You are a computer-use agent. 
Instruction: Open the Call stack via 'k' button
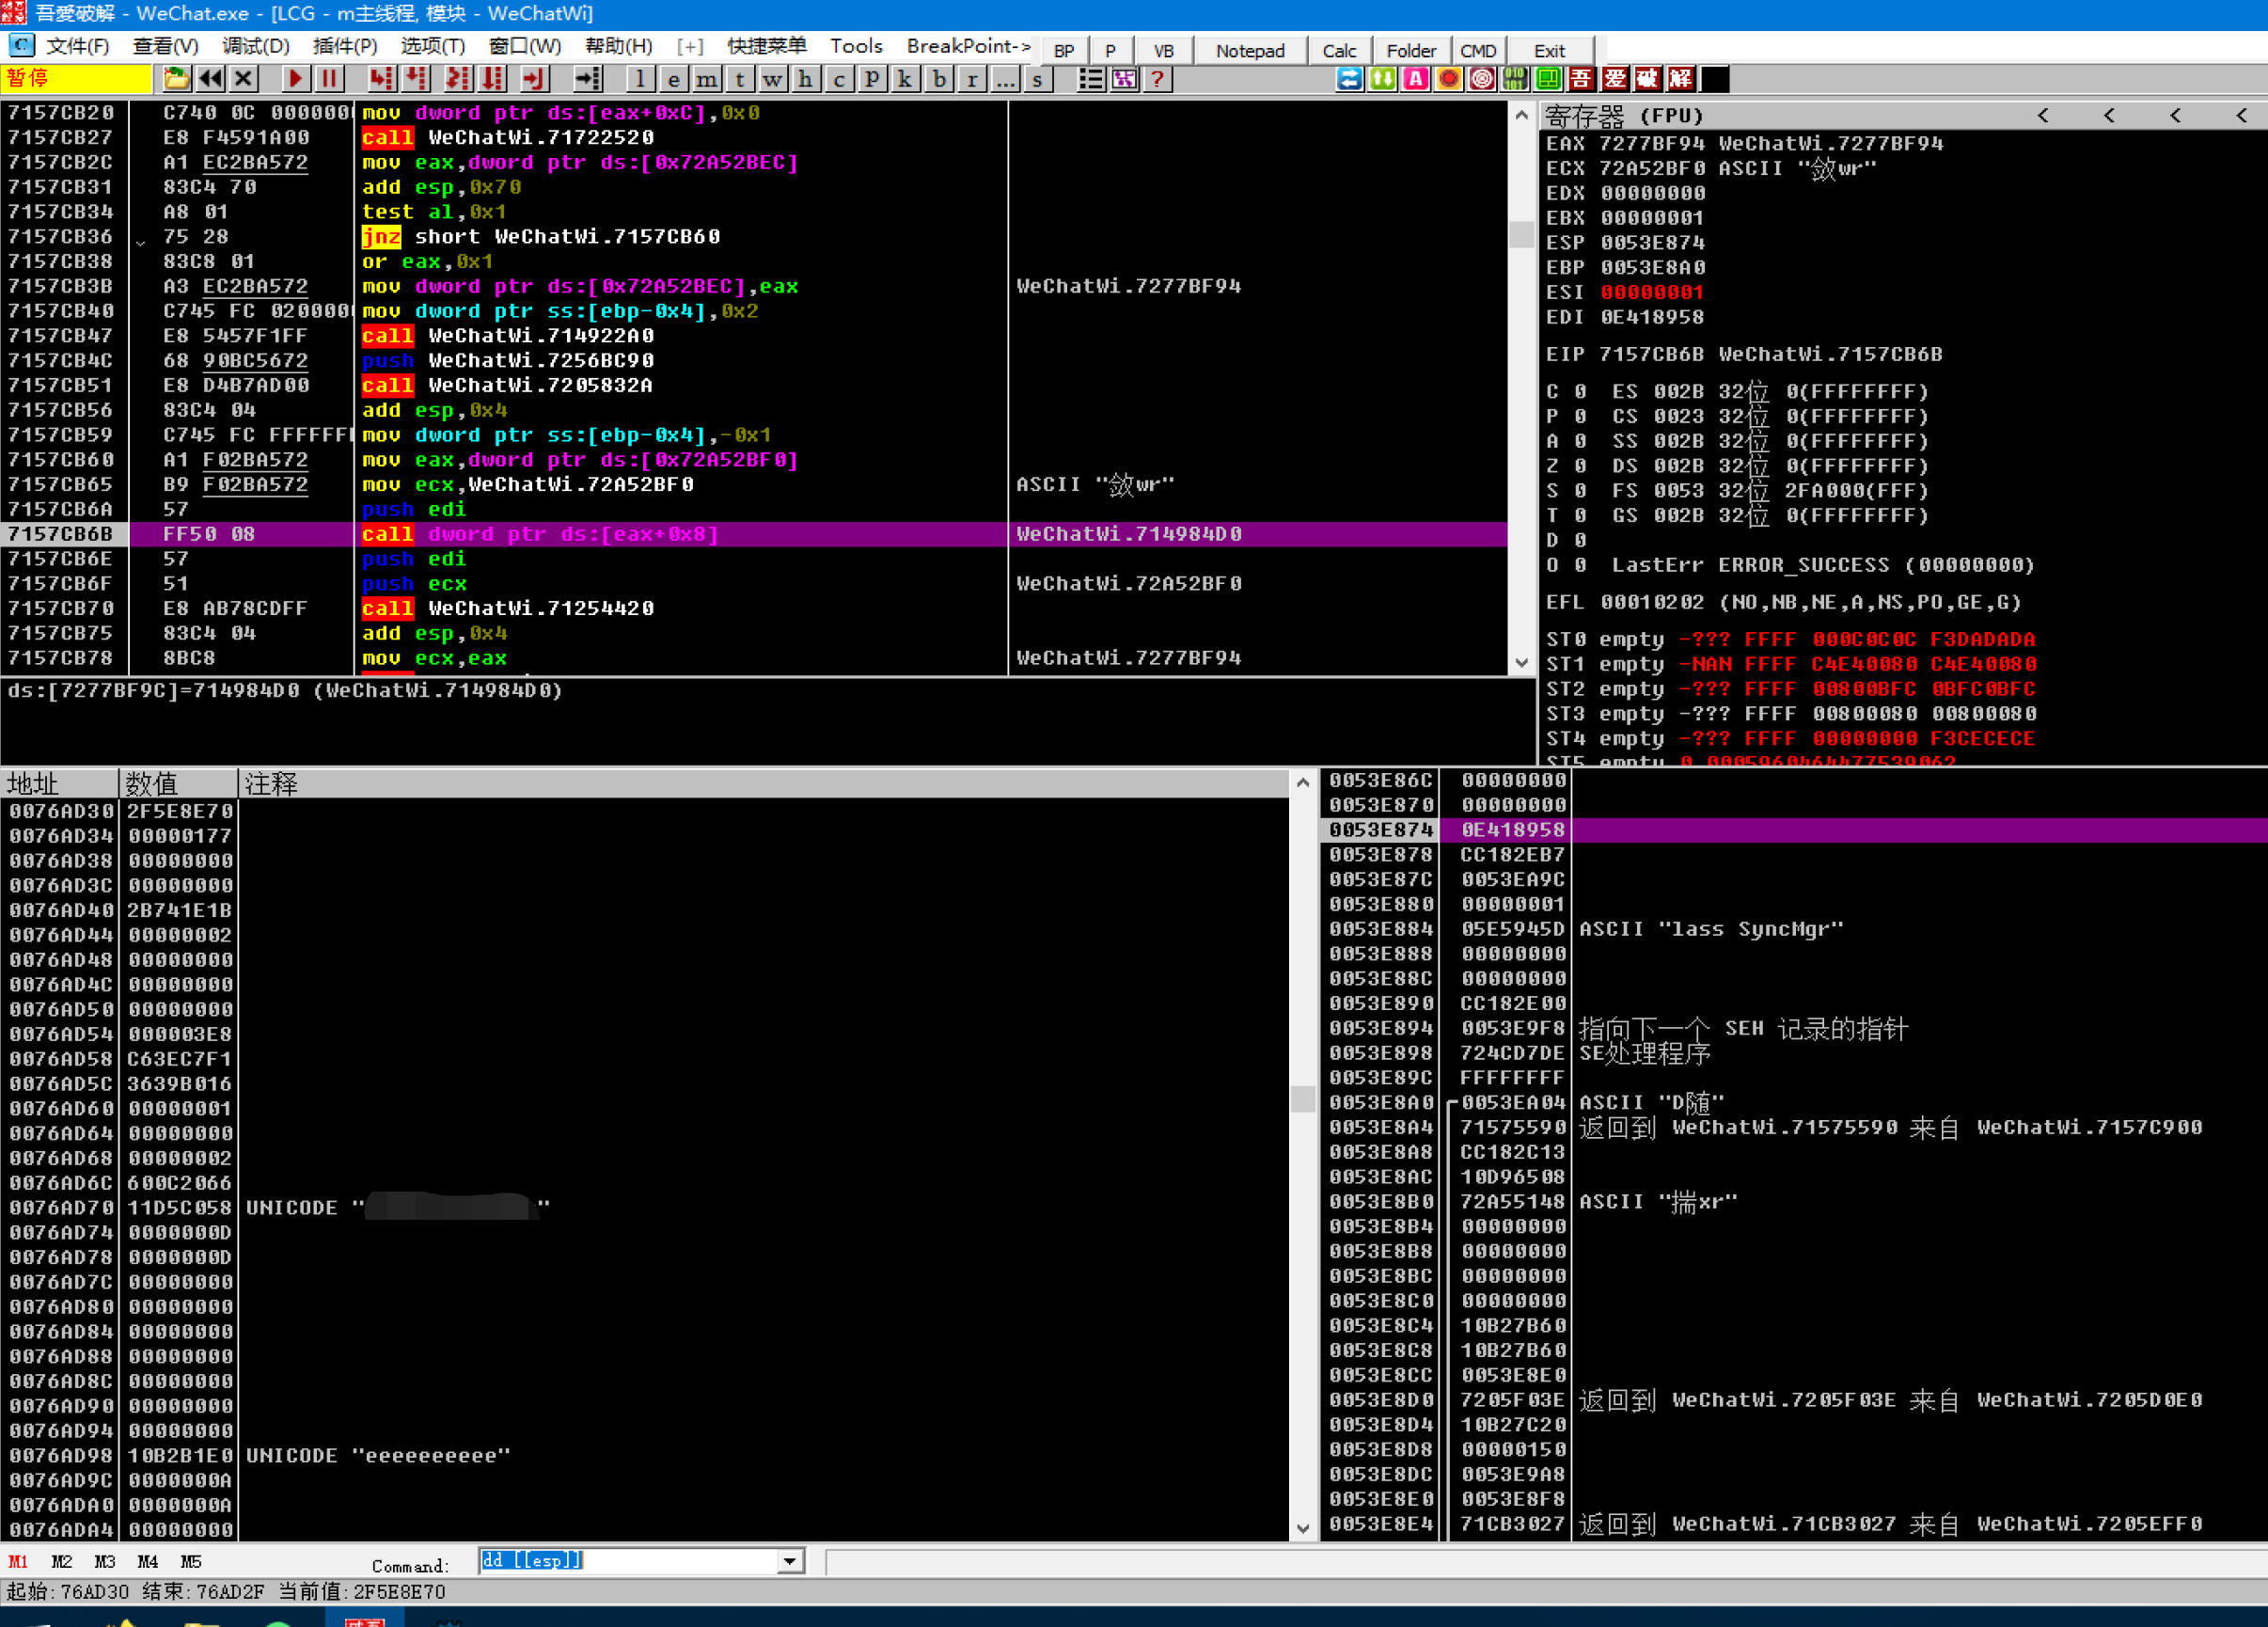905,79
